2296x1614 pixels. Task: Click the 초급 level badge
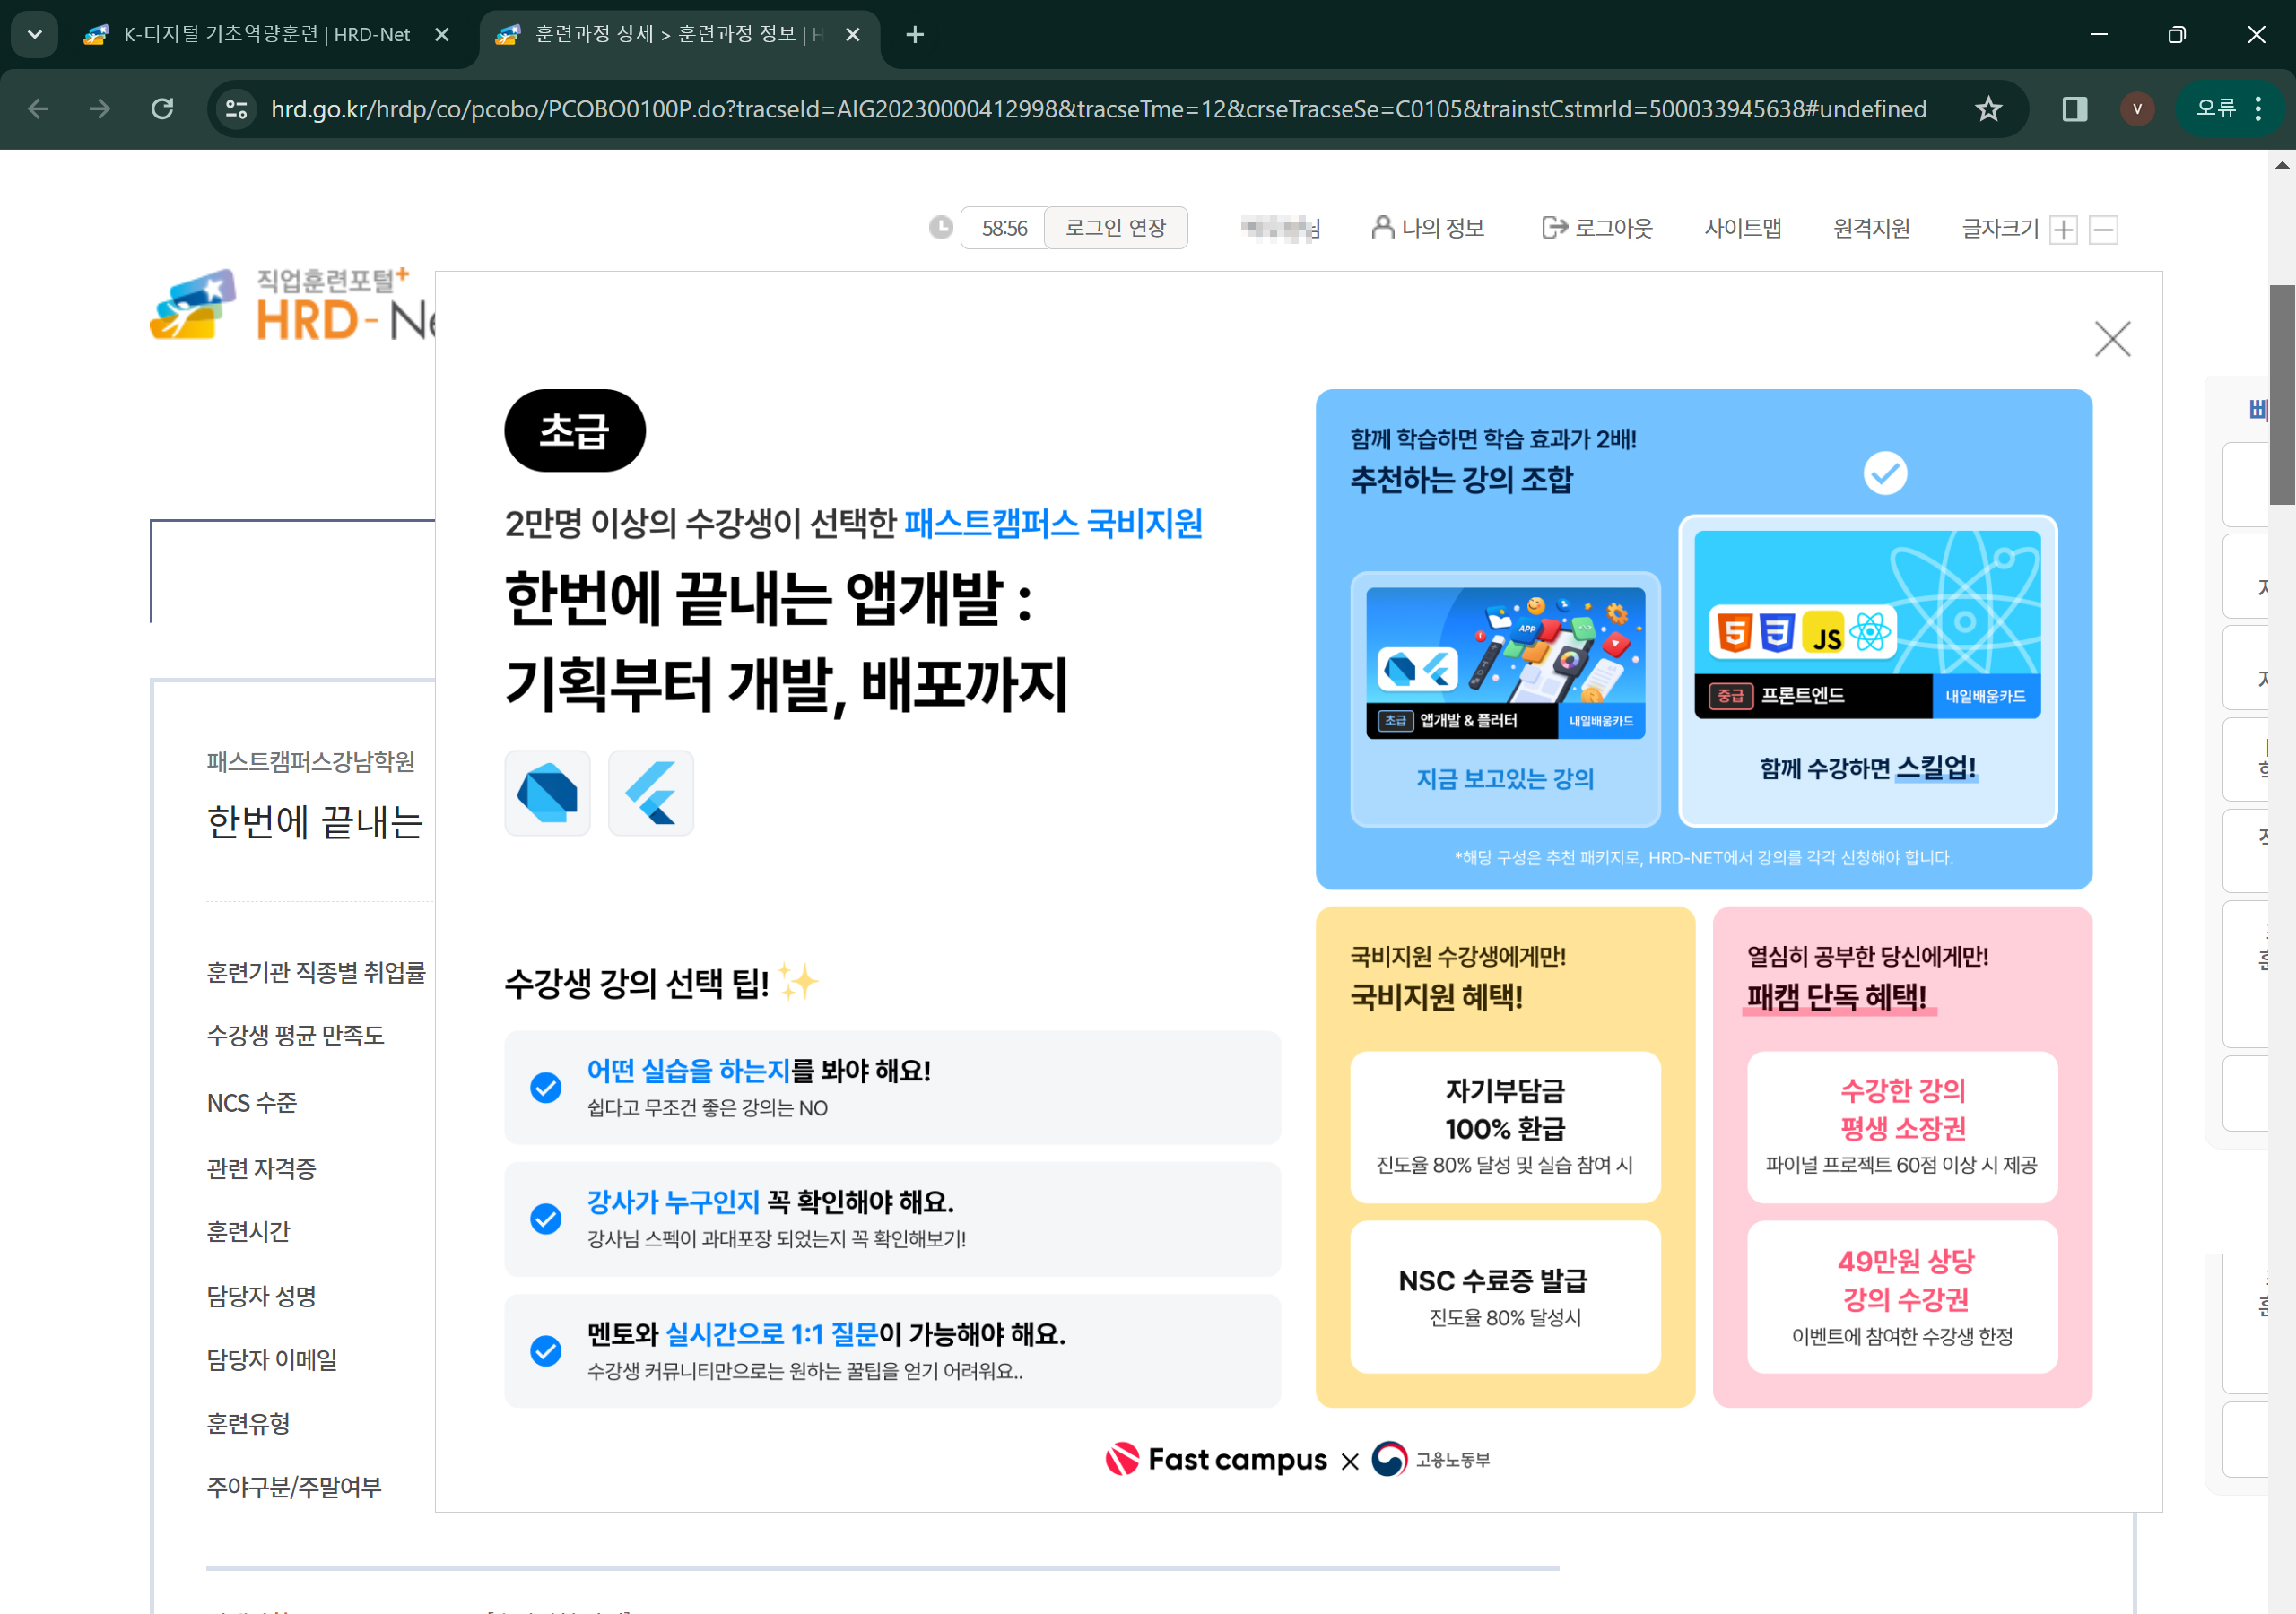(x=575, y=430)
